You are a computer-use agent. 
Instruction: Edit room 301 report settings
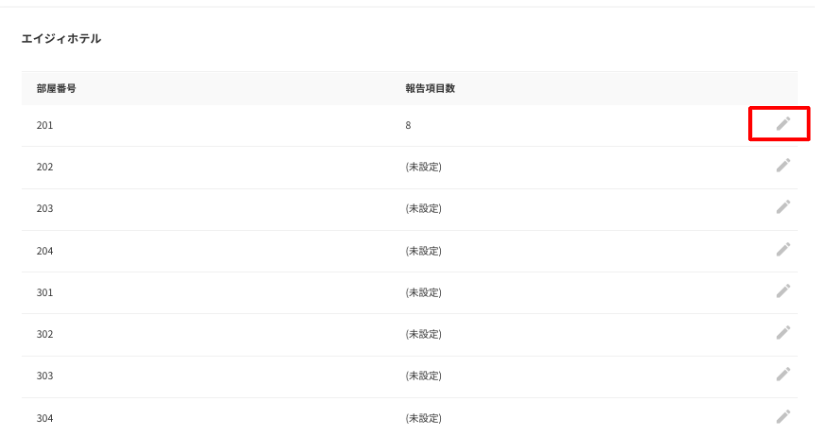(784, 291)
